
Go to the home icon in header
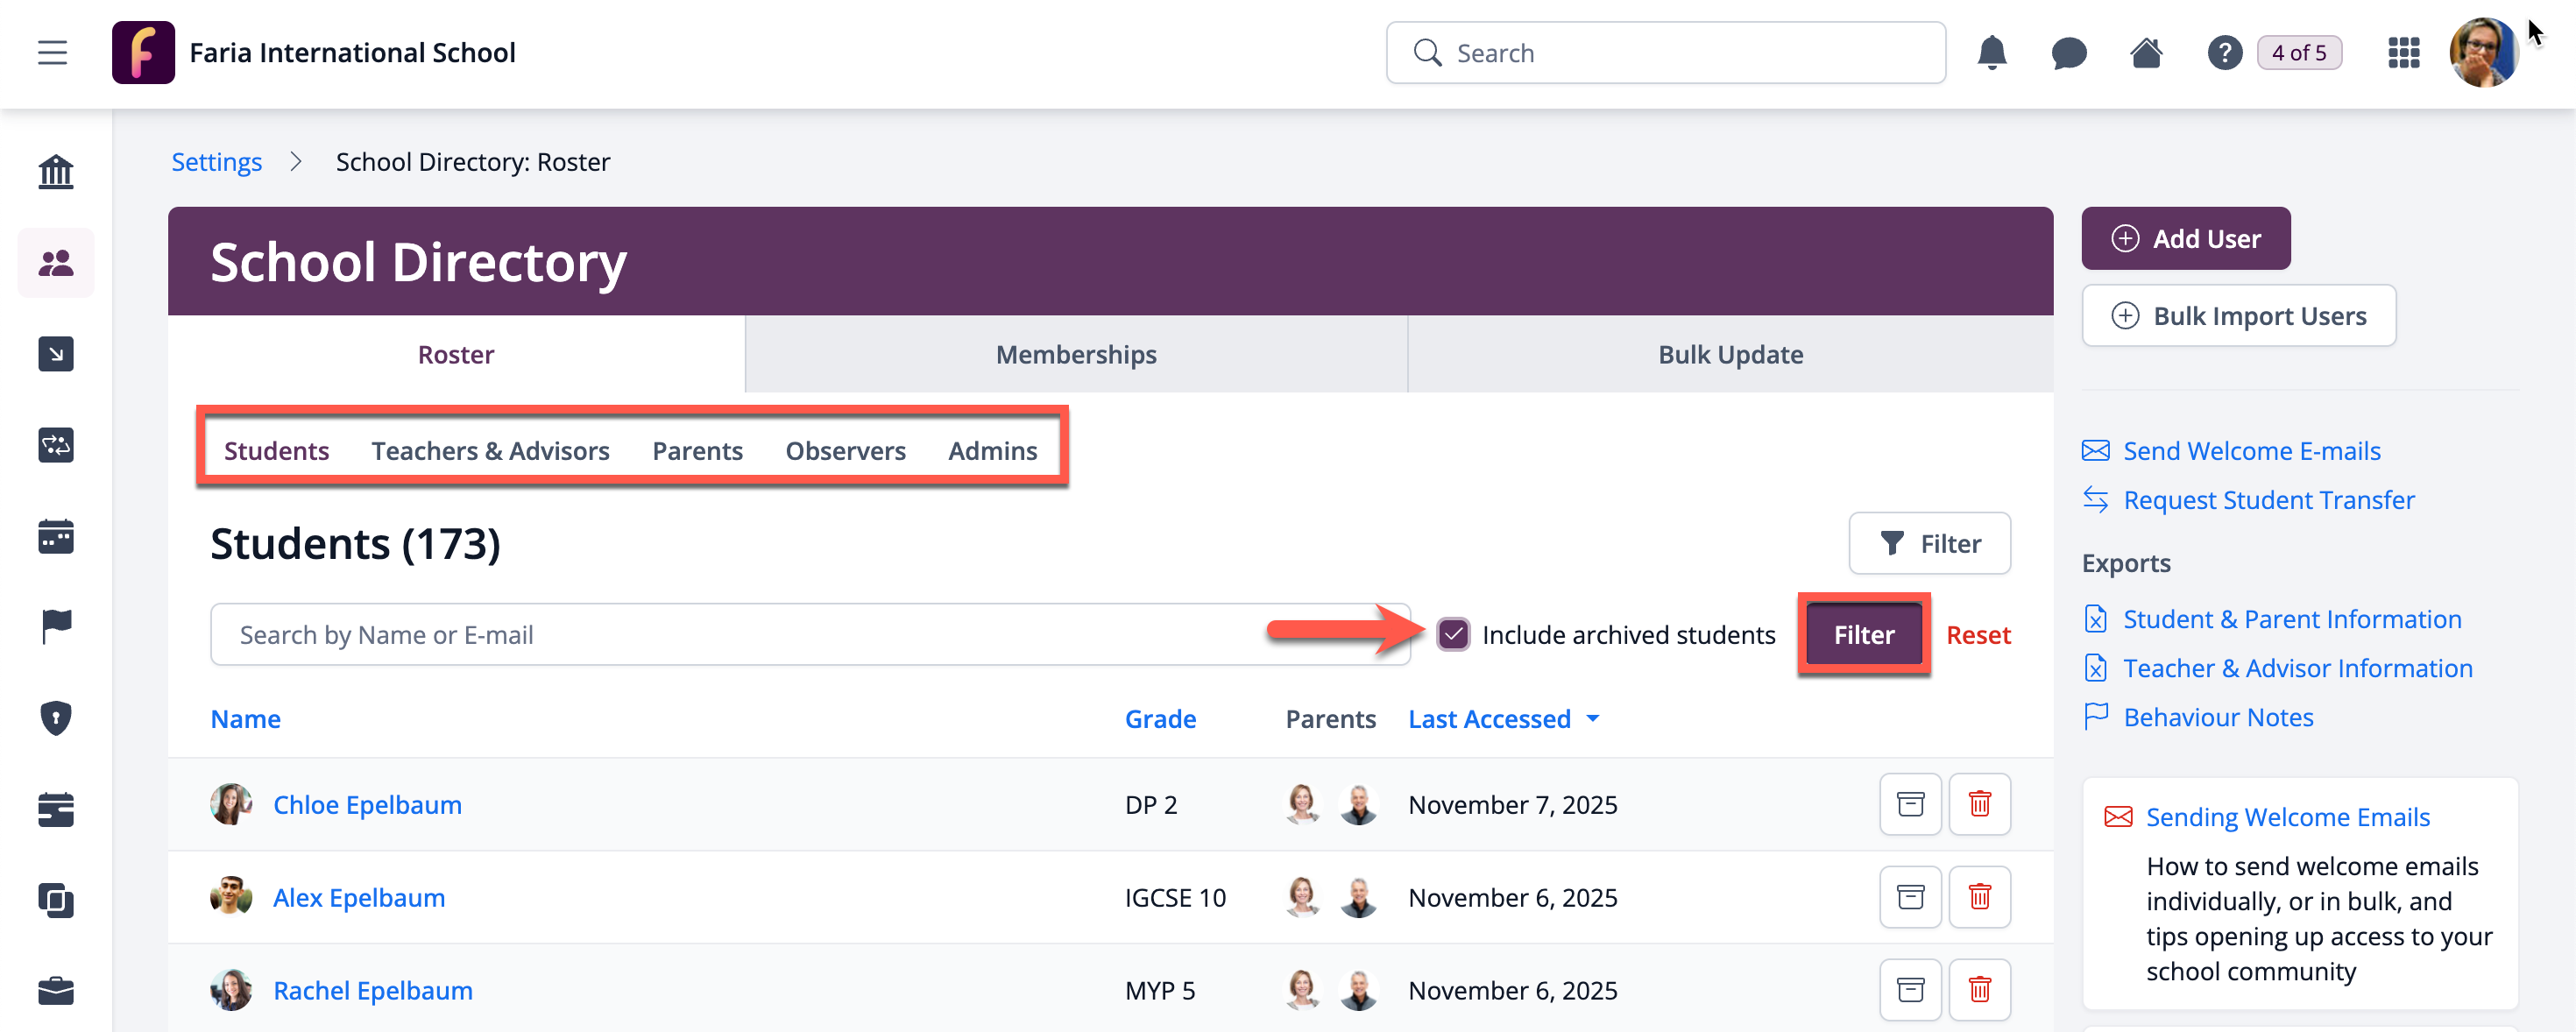pyautogui.click(x=2146, y=53)
